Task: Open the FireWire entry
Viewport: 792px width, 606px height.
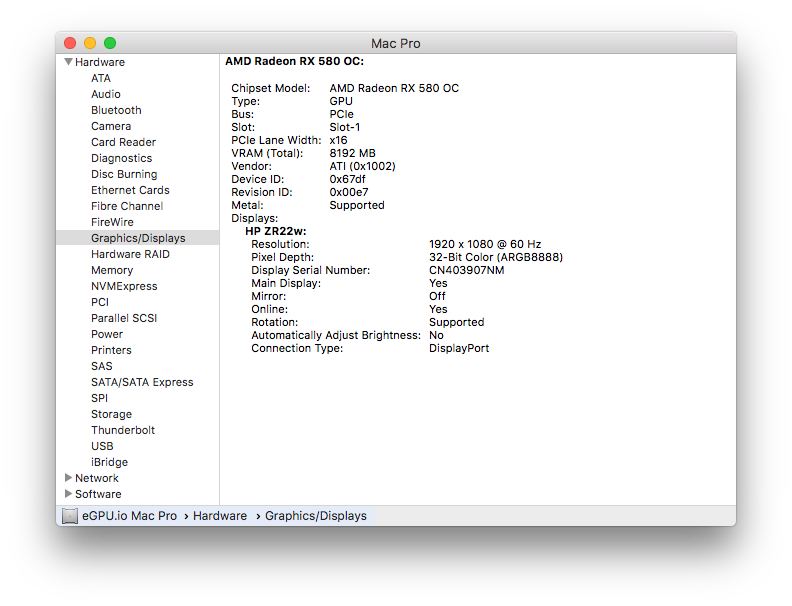Action: (x=112, y=222)
